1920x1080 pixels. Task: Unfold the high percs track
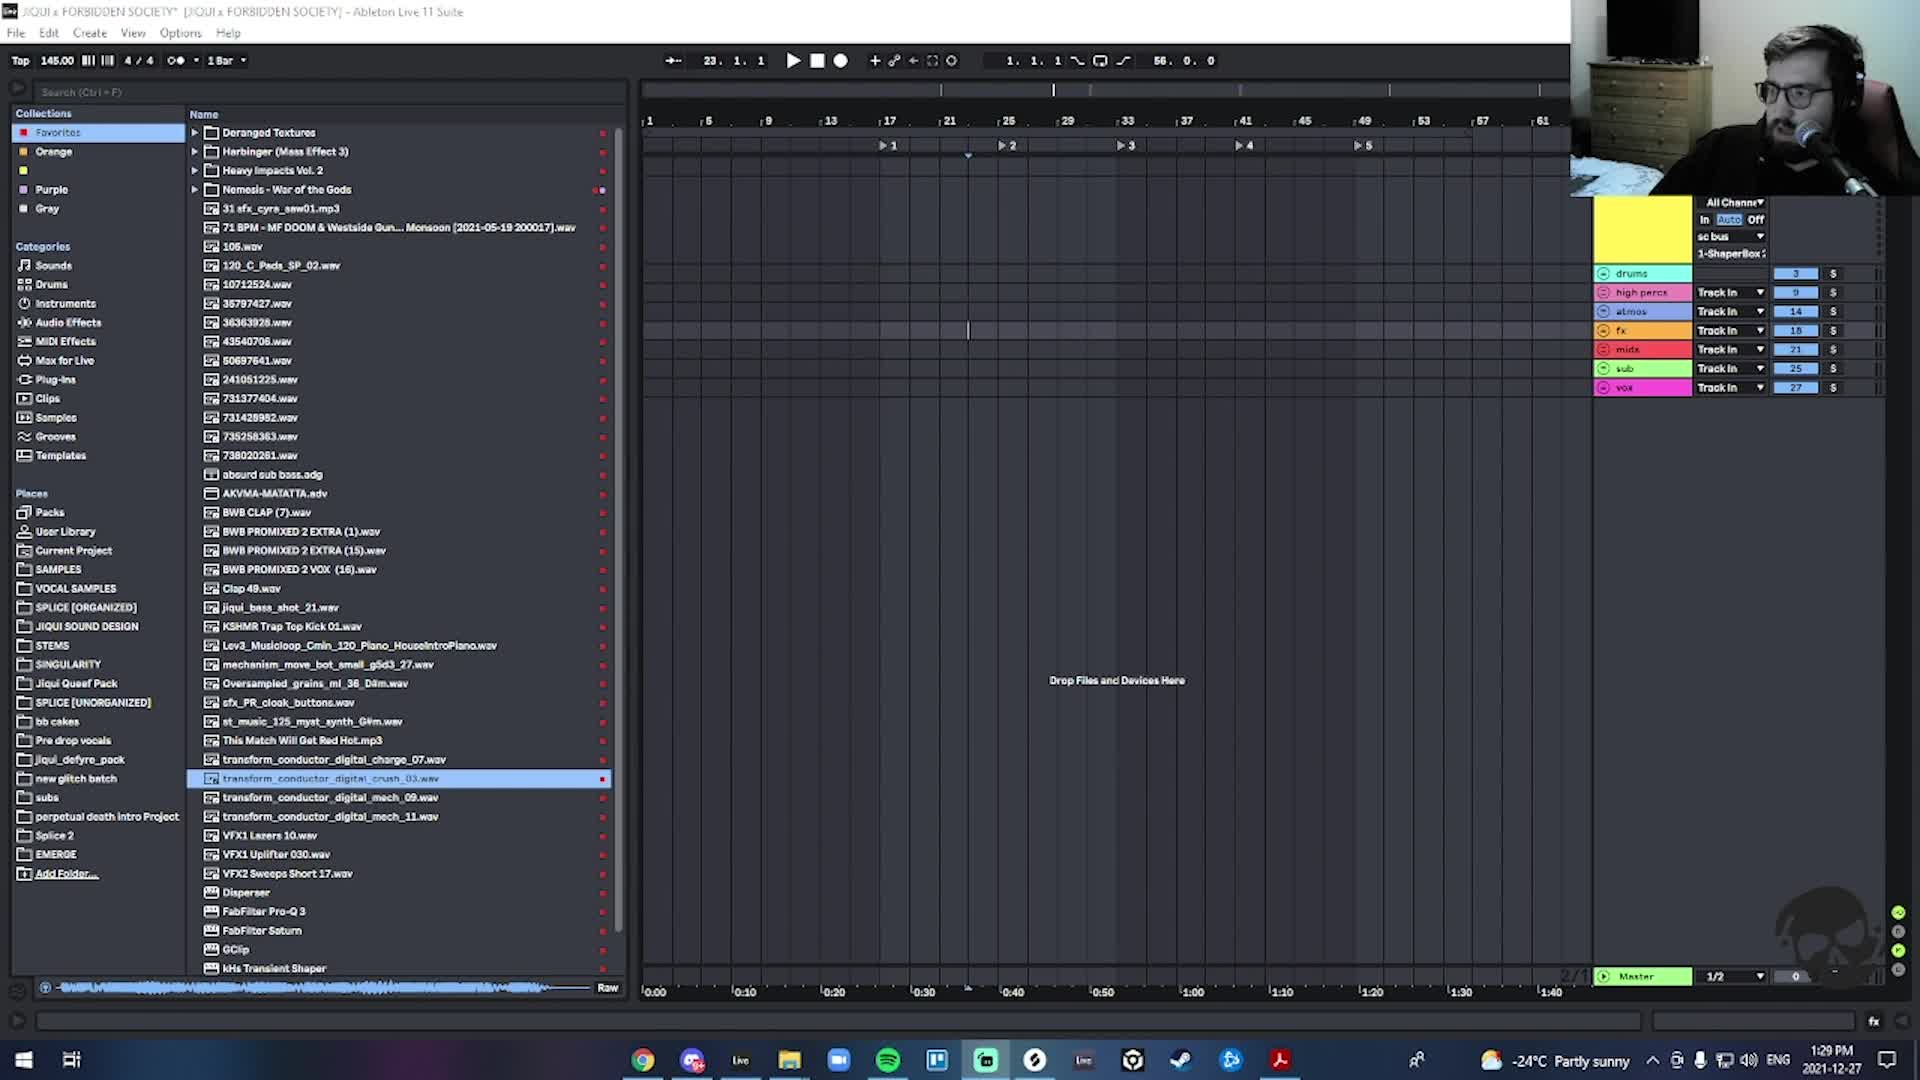(x=1604, y=293)
